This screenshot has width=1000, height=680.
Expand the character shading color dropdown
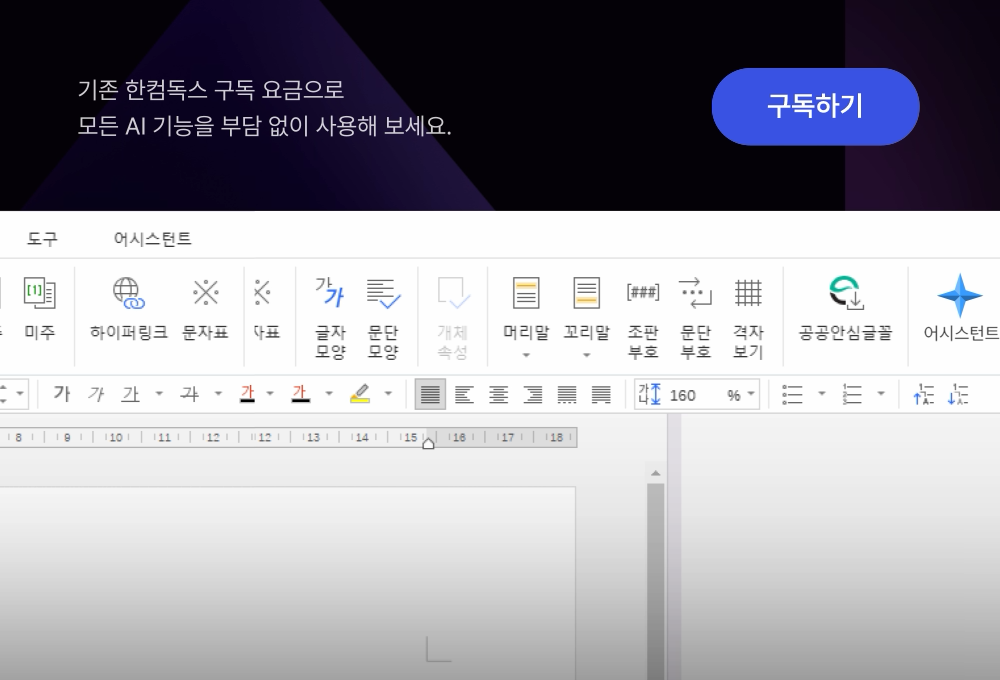point(329,394)
